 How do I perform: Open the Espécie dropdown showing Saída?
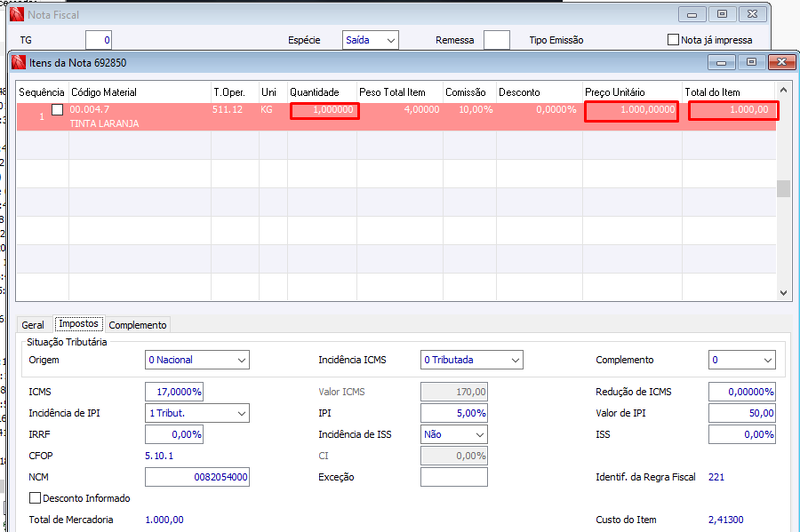coord(370,40)
